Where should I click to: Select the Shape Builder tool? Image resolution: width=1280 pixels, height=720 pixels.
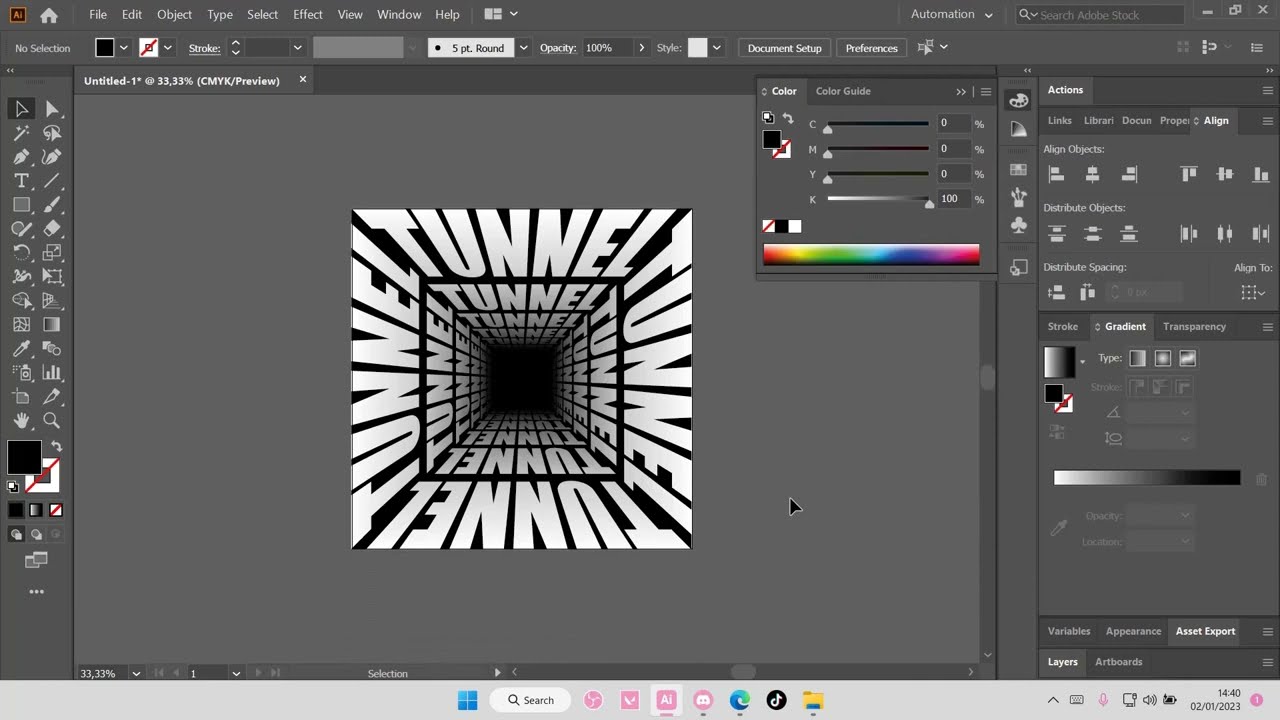click(21, 301)
